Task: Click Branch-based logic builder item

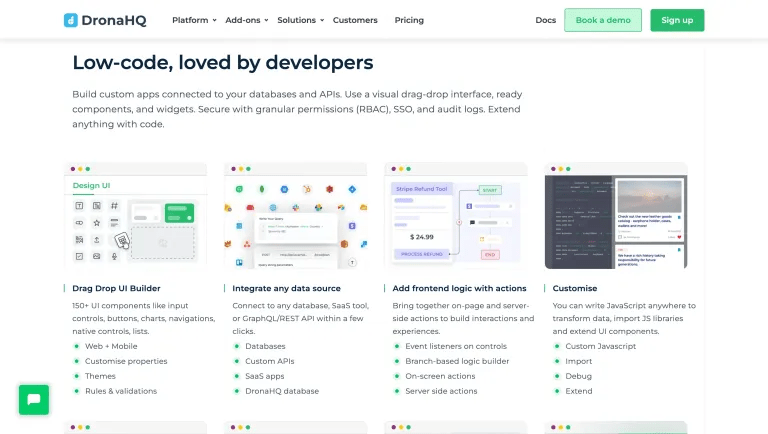Action: click(x=457, y=361)
